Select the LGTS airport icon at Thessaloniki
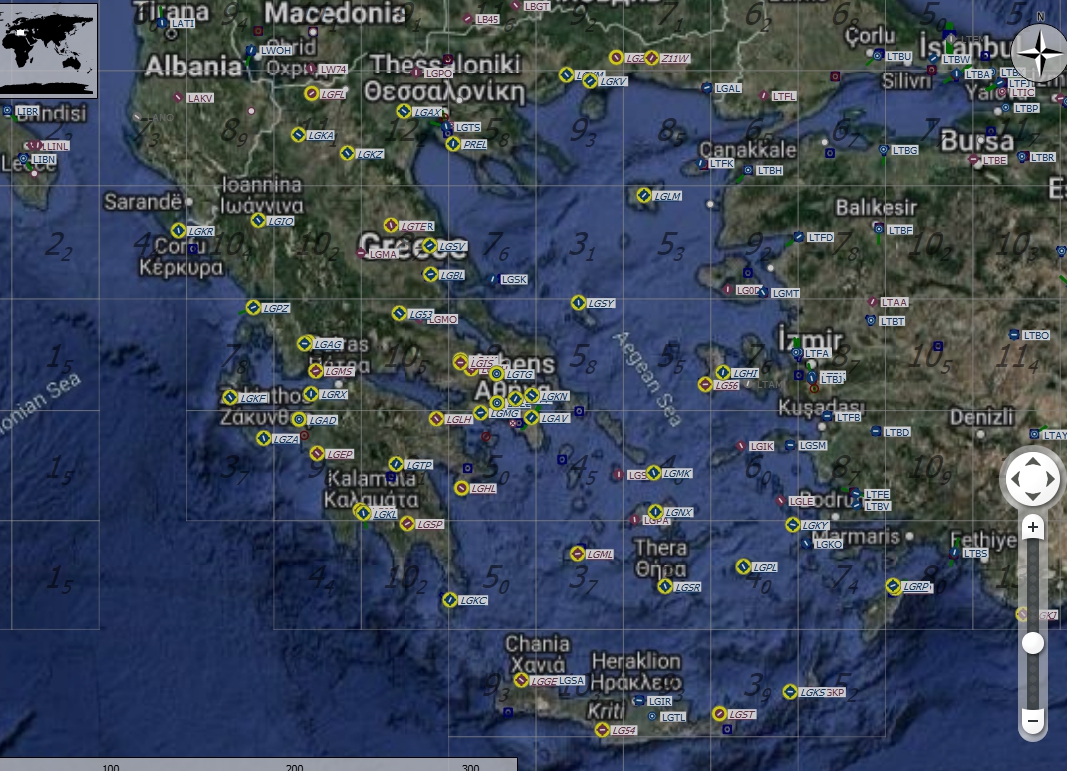The width and height of the screenshot is (1067, 771). [x=446, y=127]
